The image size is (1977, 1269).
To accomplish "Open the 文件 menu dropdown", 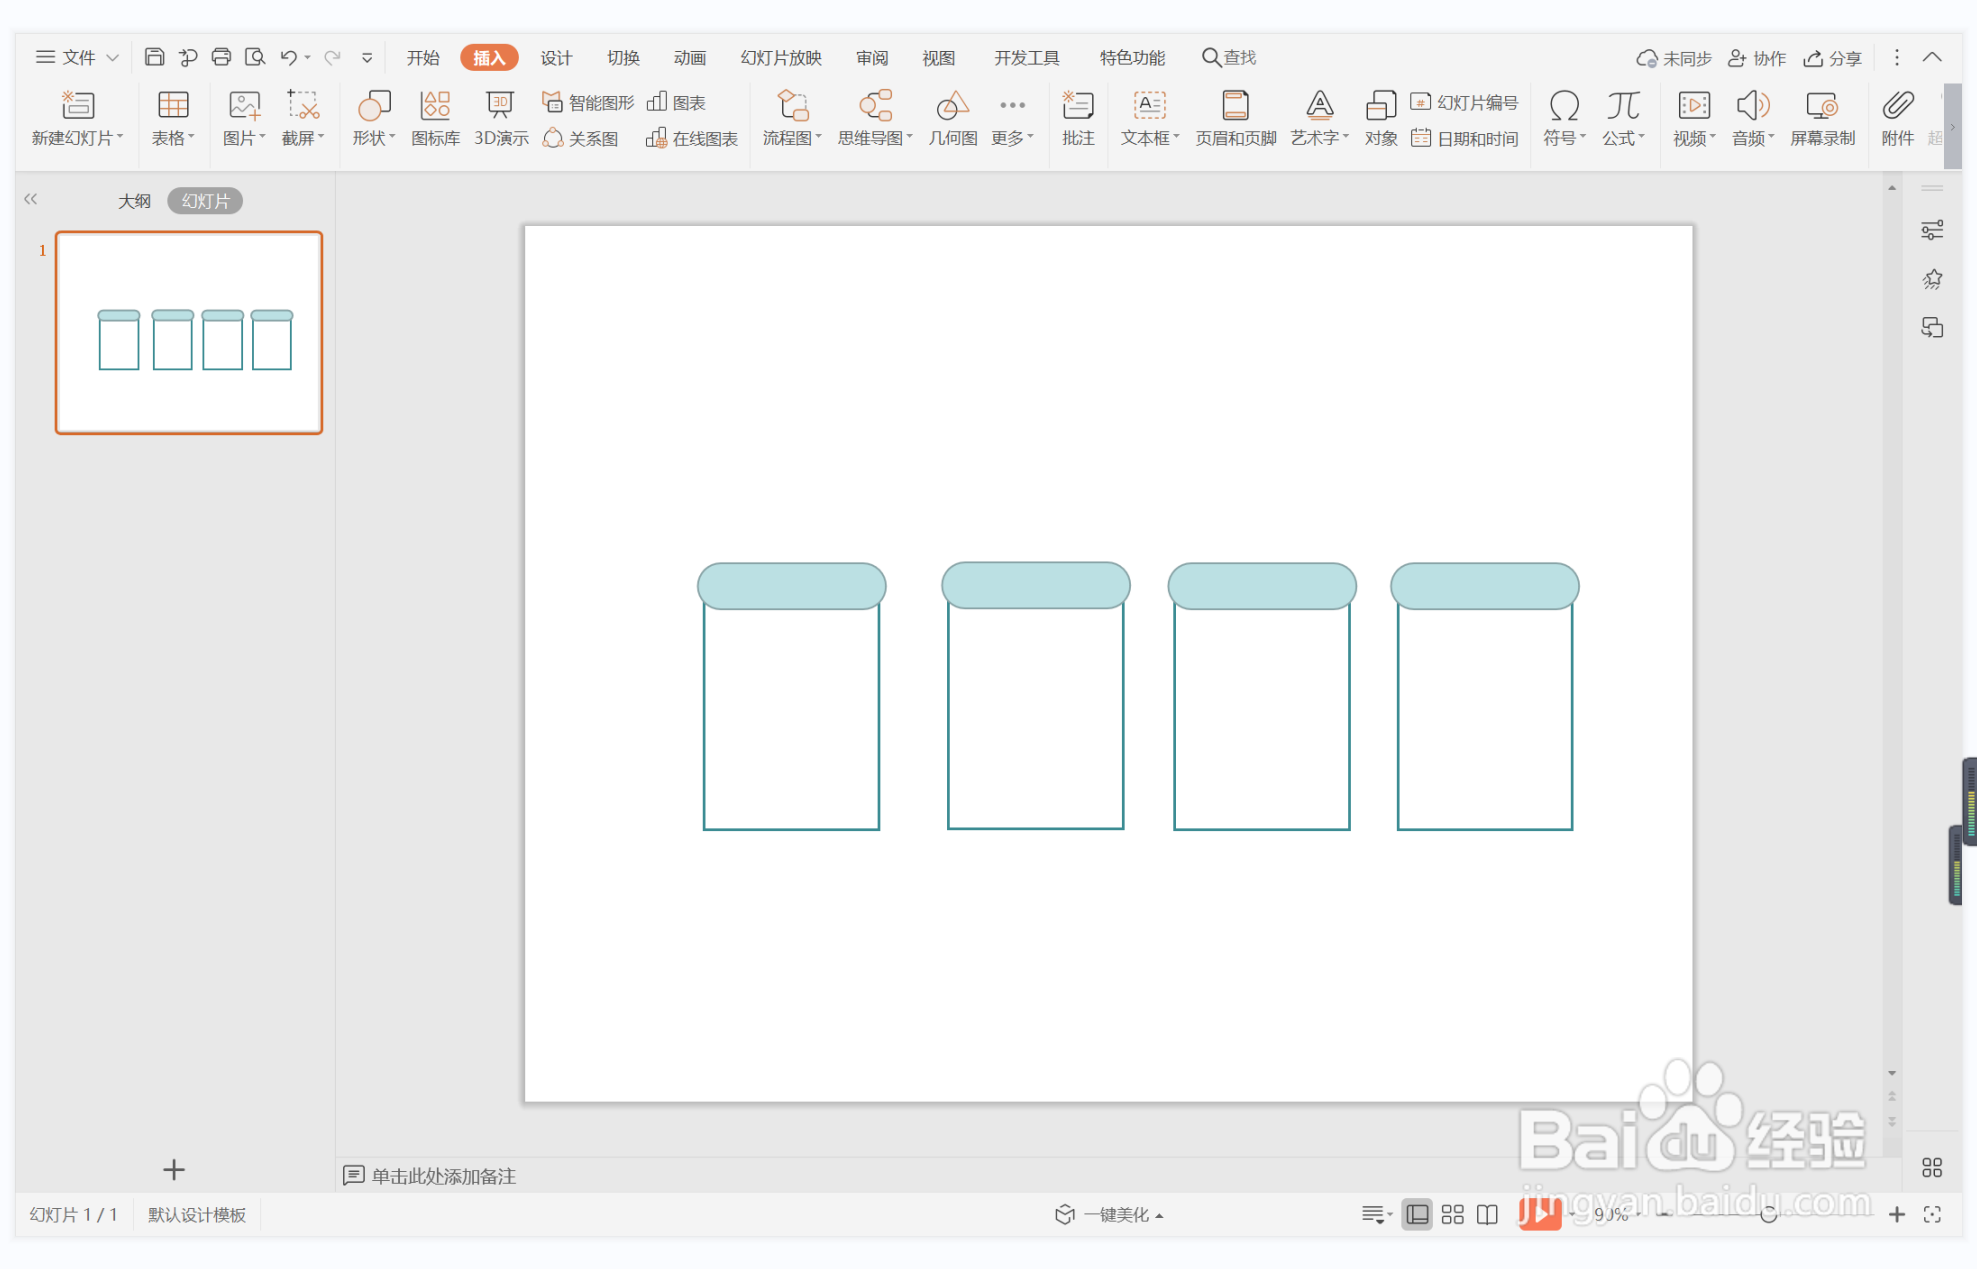I will pos(77,57).
